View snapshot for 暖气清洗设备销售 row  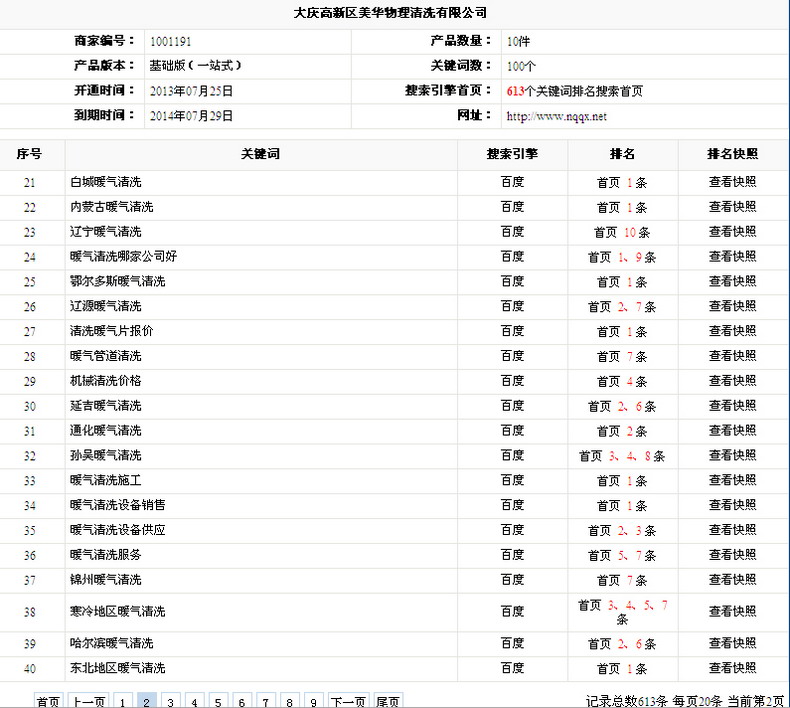pyautogui.click(x=733, y=505)
